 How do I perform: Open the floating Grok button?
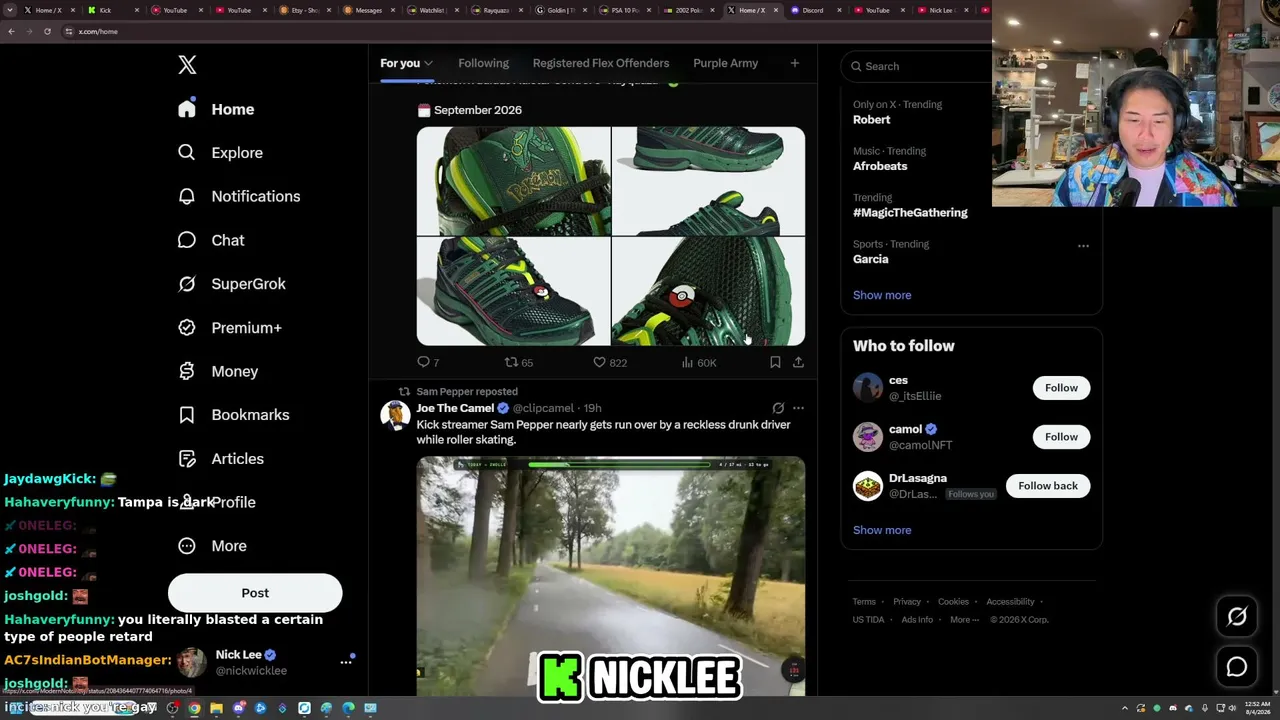tap(1237, 617)
